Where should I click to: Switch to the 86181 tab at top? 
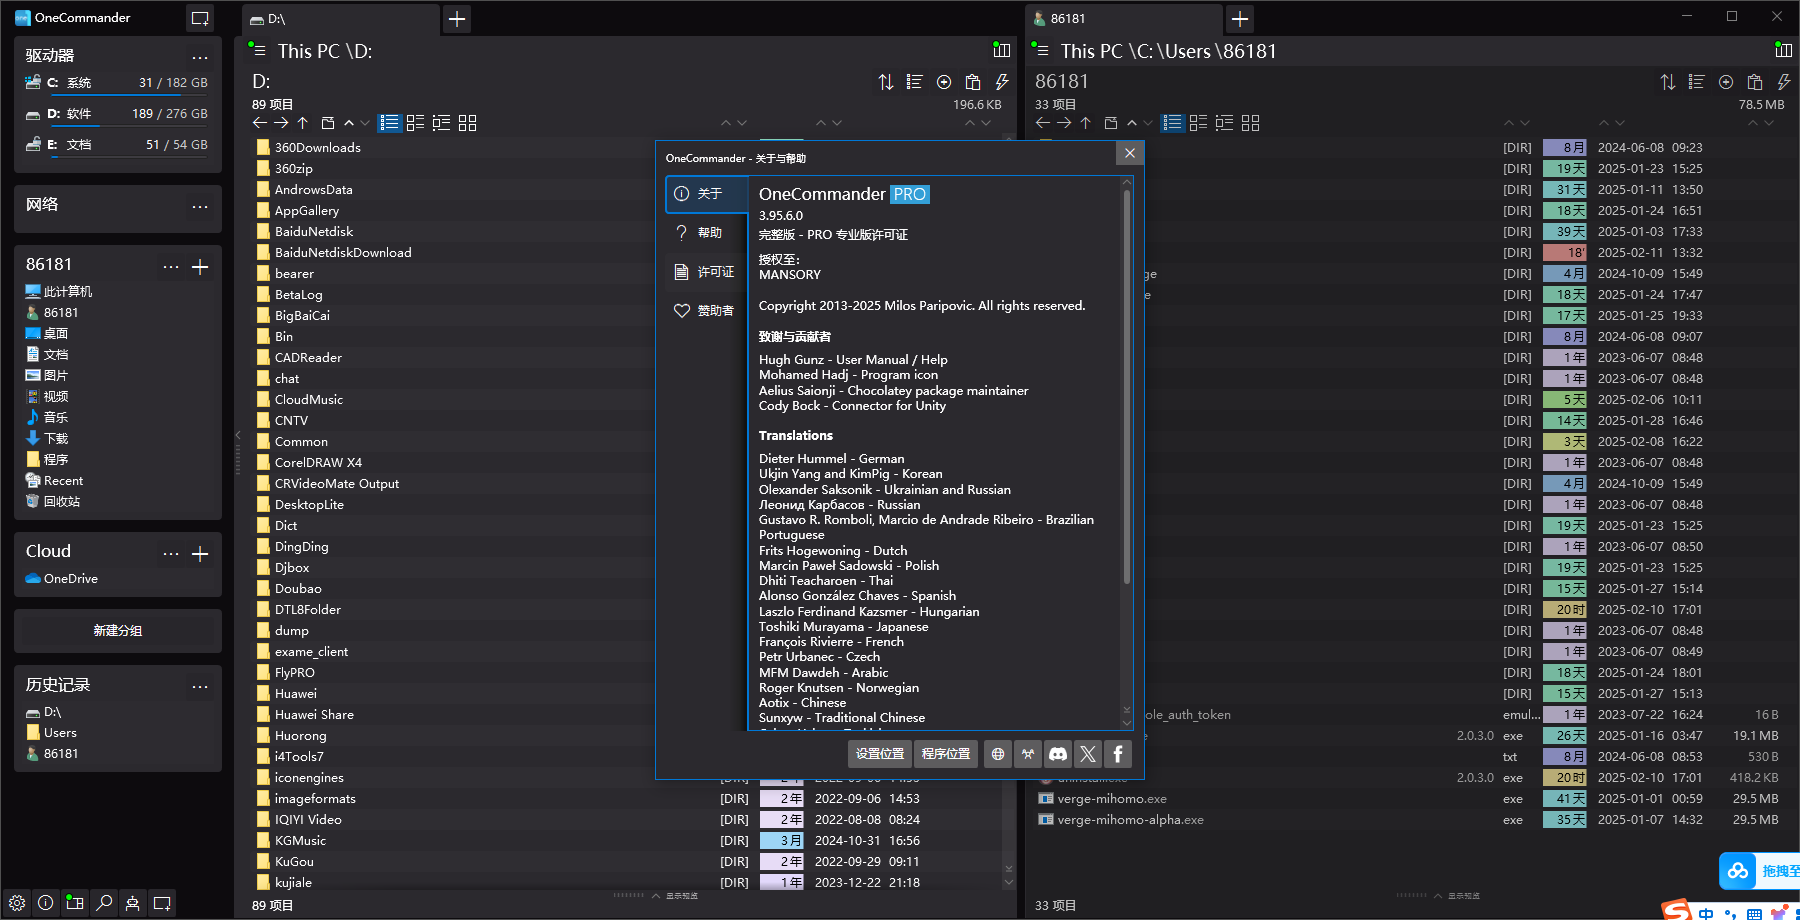click(x=1123, y=19)
